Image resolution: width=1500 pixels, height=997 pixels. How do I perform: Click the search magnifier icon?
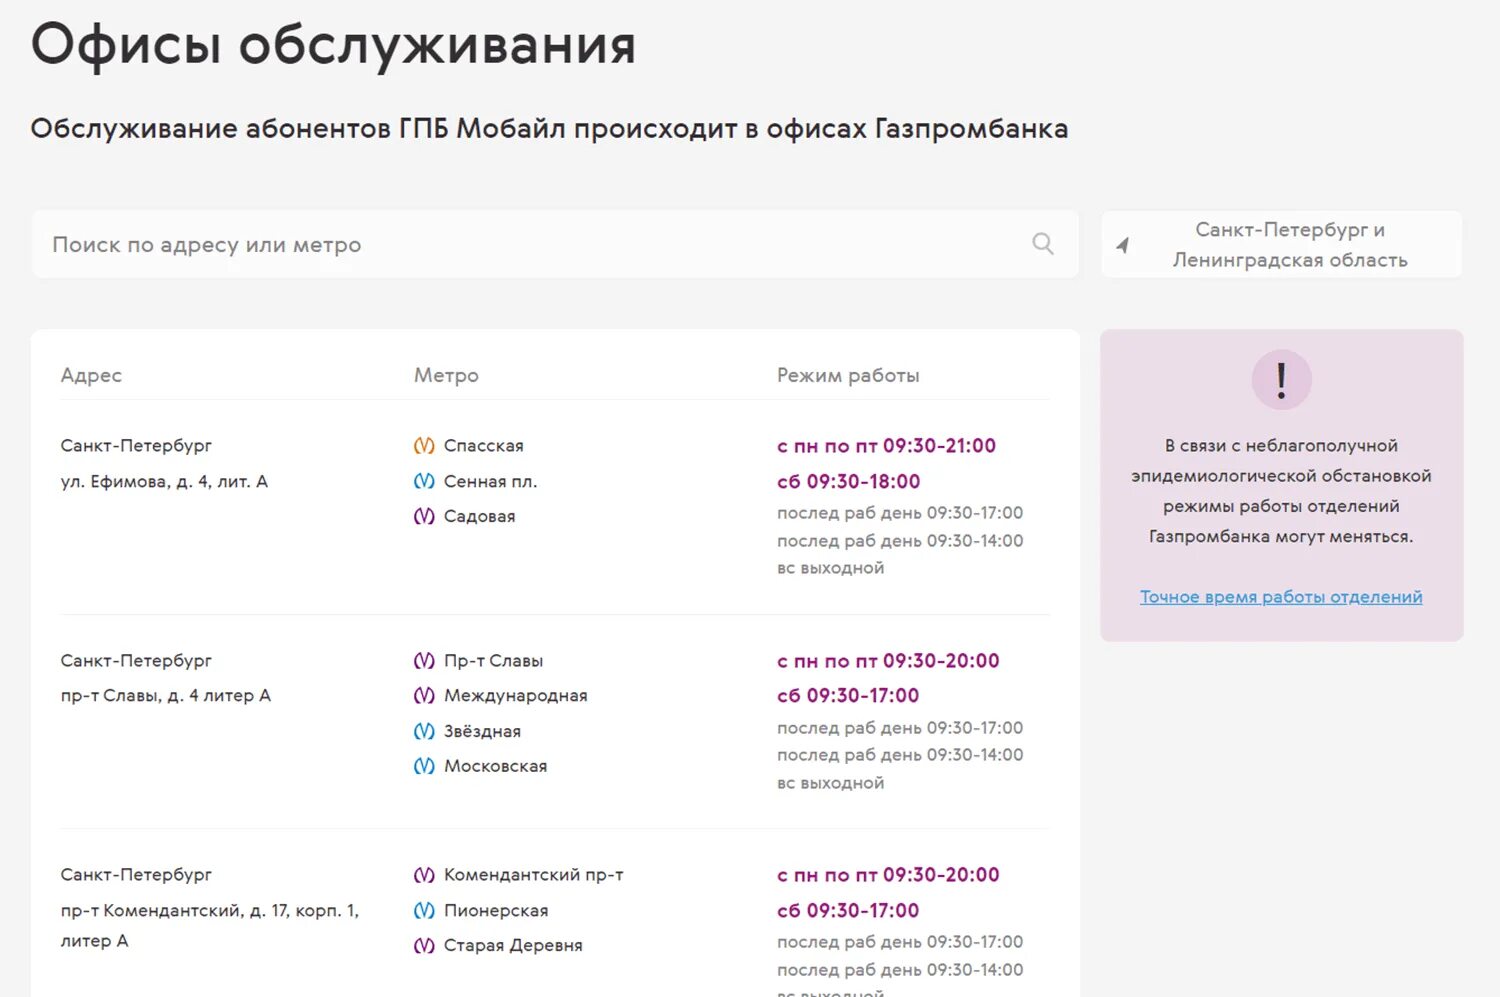point(1042,244)
